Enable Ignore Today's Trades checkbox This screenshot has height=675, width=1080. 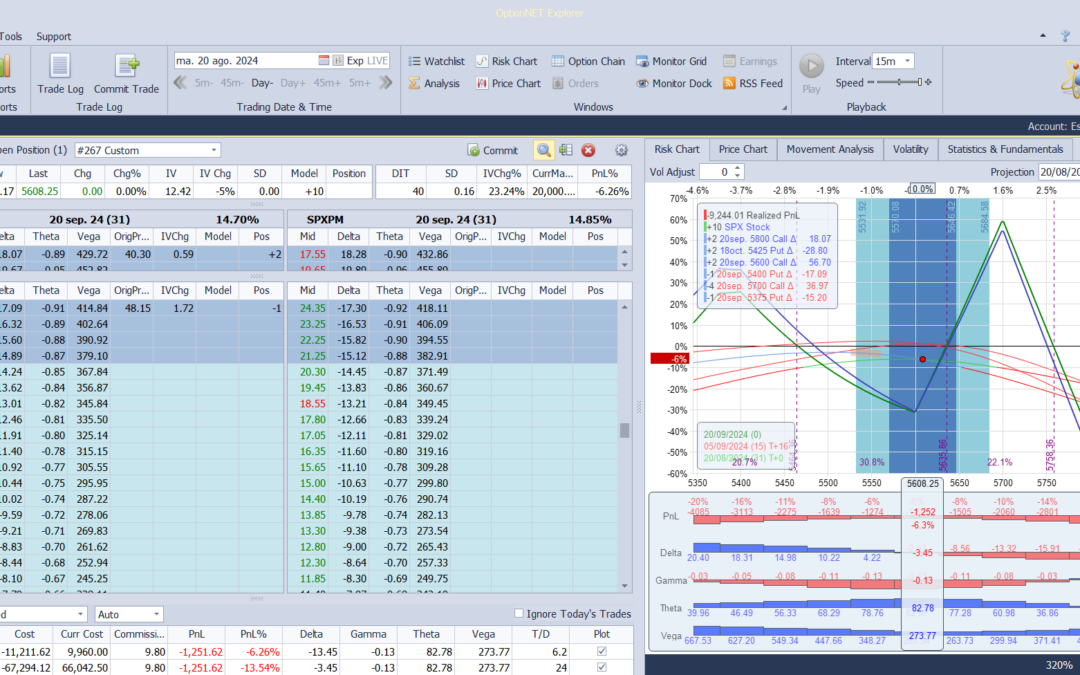(518, 613)
